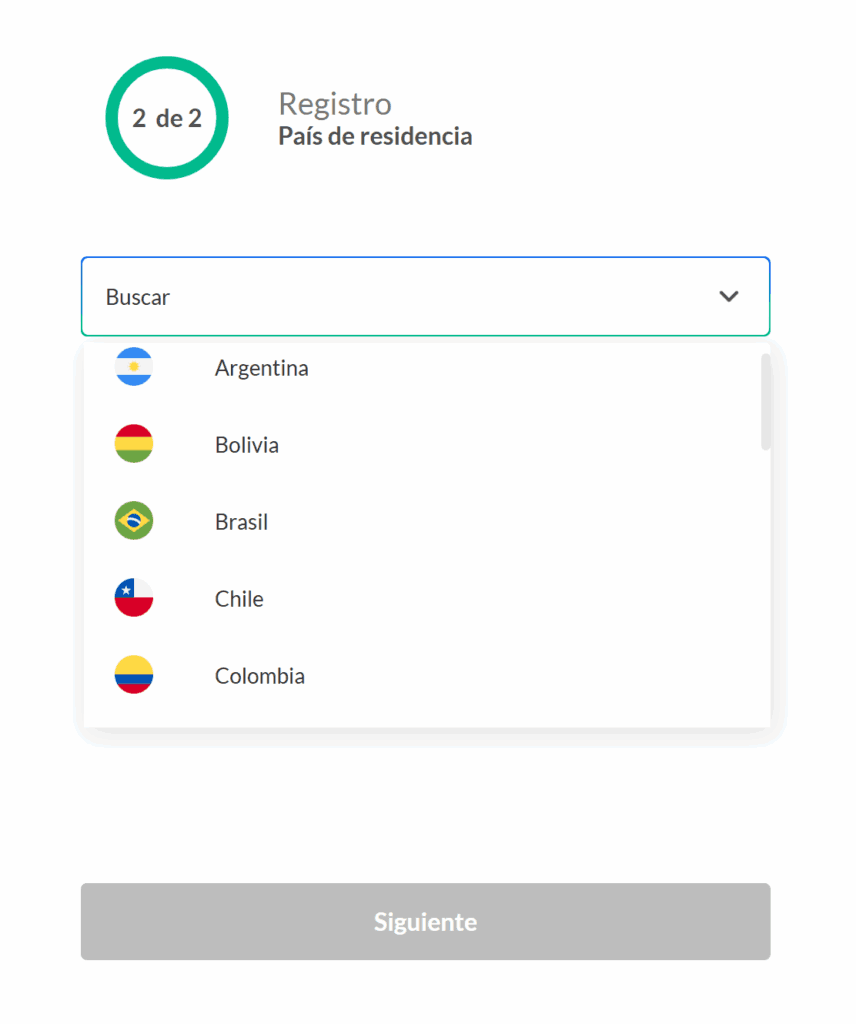Collapse dropdown using the chevron arrow
The width and height of the screenshot is (856, 1024).
(x=729, y=296)
